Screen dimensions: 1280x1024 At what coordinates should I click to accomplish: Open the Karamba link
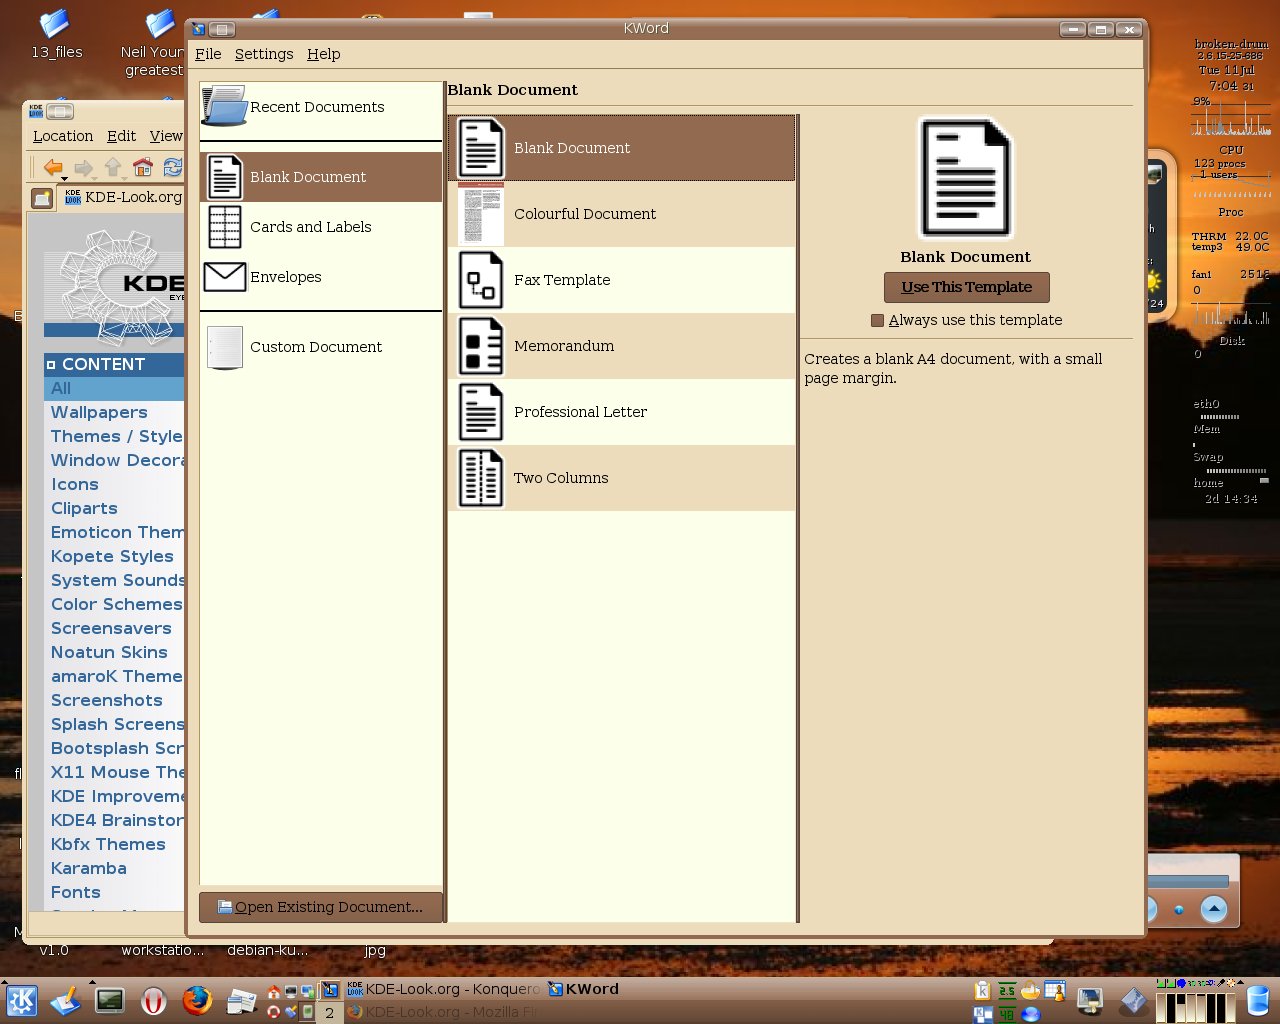click(88, 868)
